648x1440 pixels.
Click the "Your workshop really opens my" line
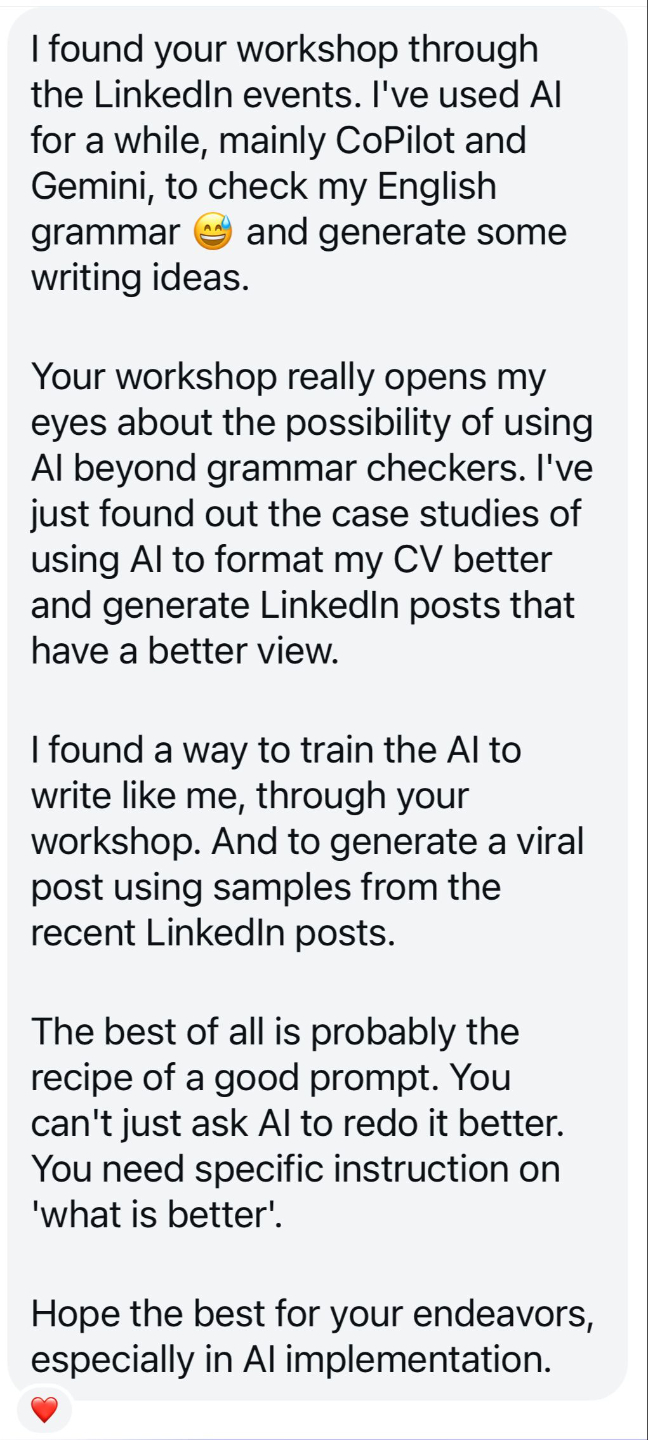290,377
